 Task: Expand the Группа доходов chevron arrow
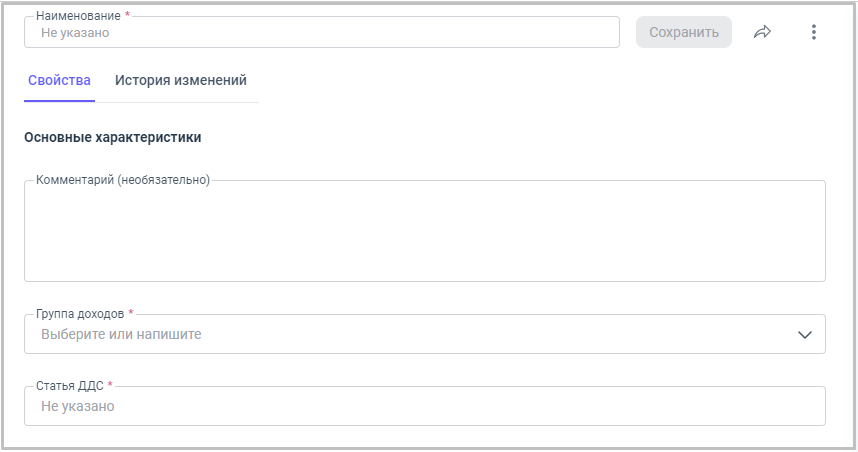806,335
